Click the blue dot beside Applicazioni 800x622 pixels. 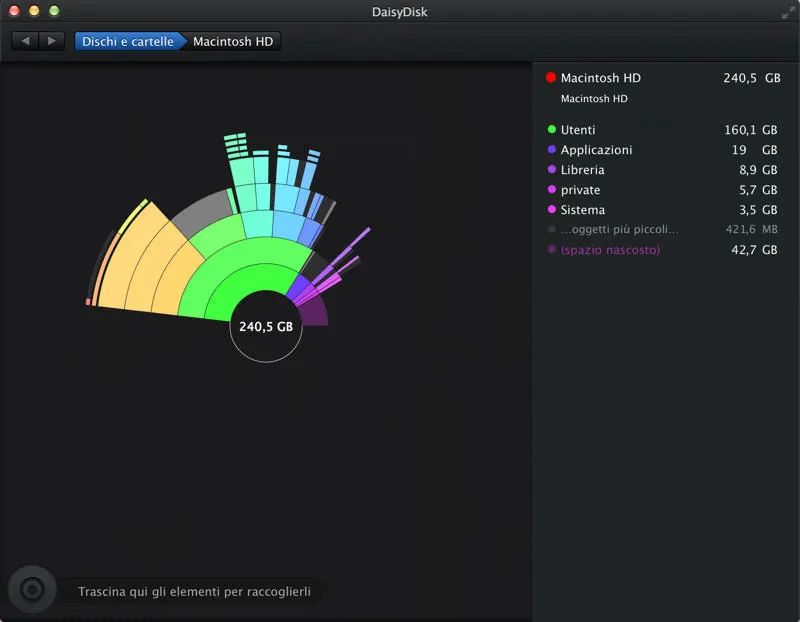[x=550, y=150]
